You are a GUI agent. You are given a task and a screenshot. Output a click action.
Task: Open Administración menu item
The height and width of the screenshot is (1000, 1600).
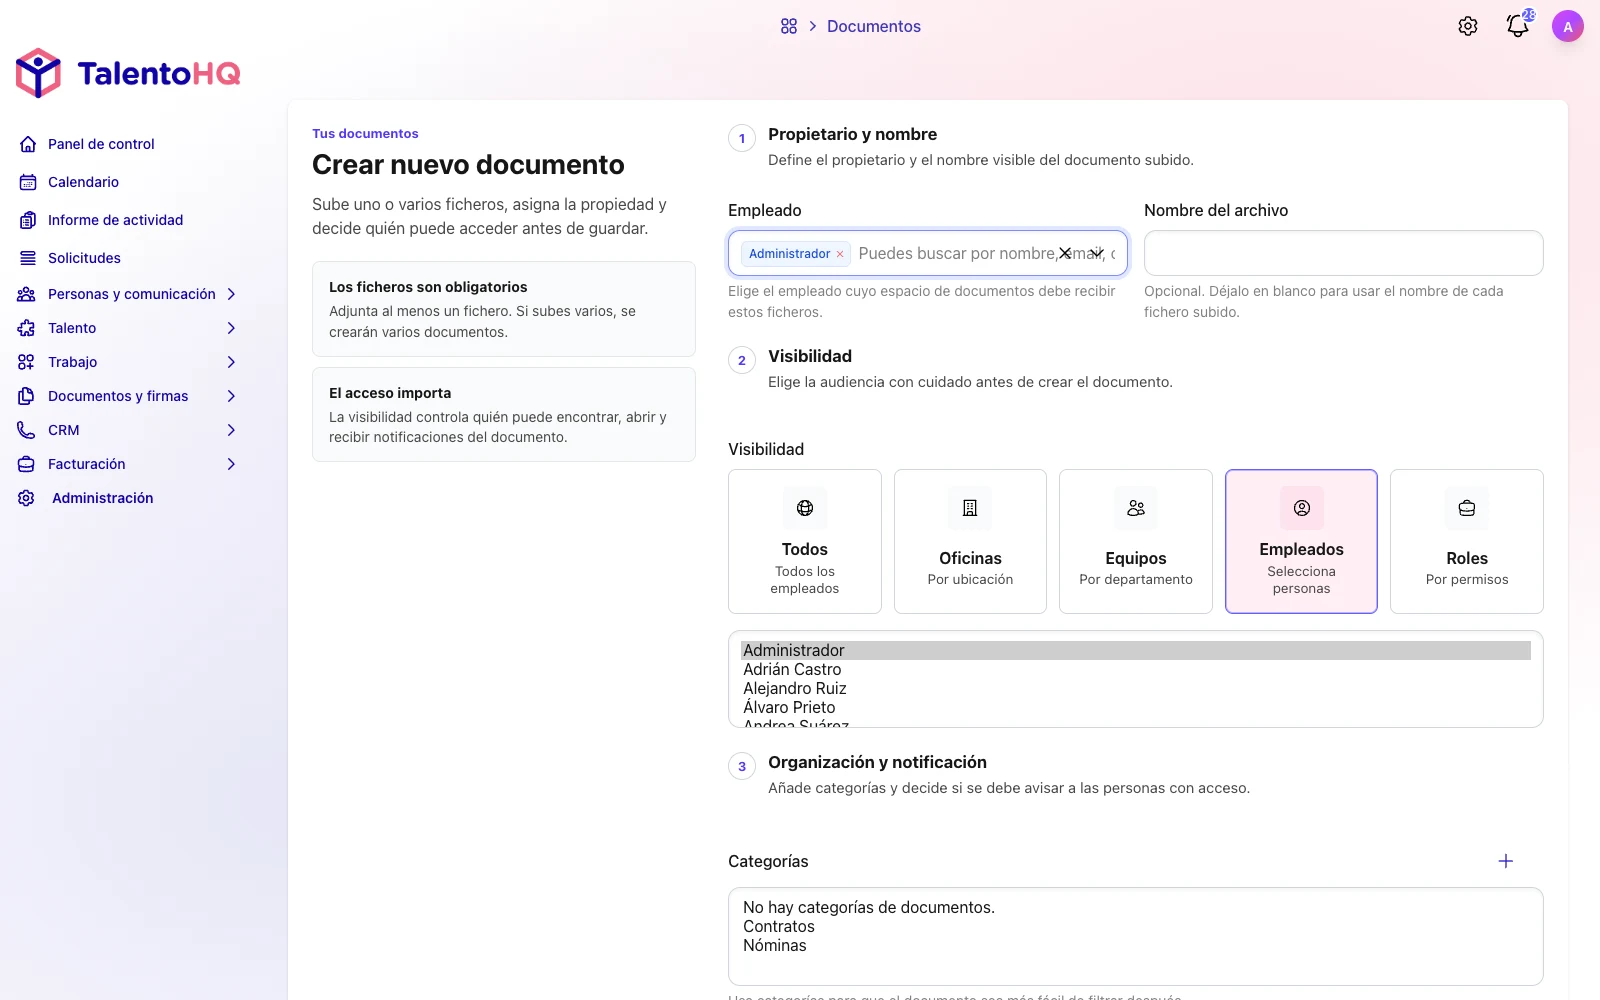[102, 498]
